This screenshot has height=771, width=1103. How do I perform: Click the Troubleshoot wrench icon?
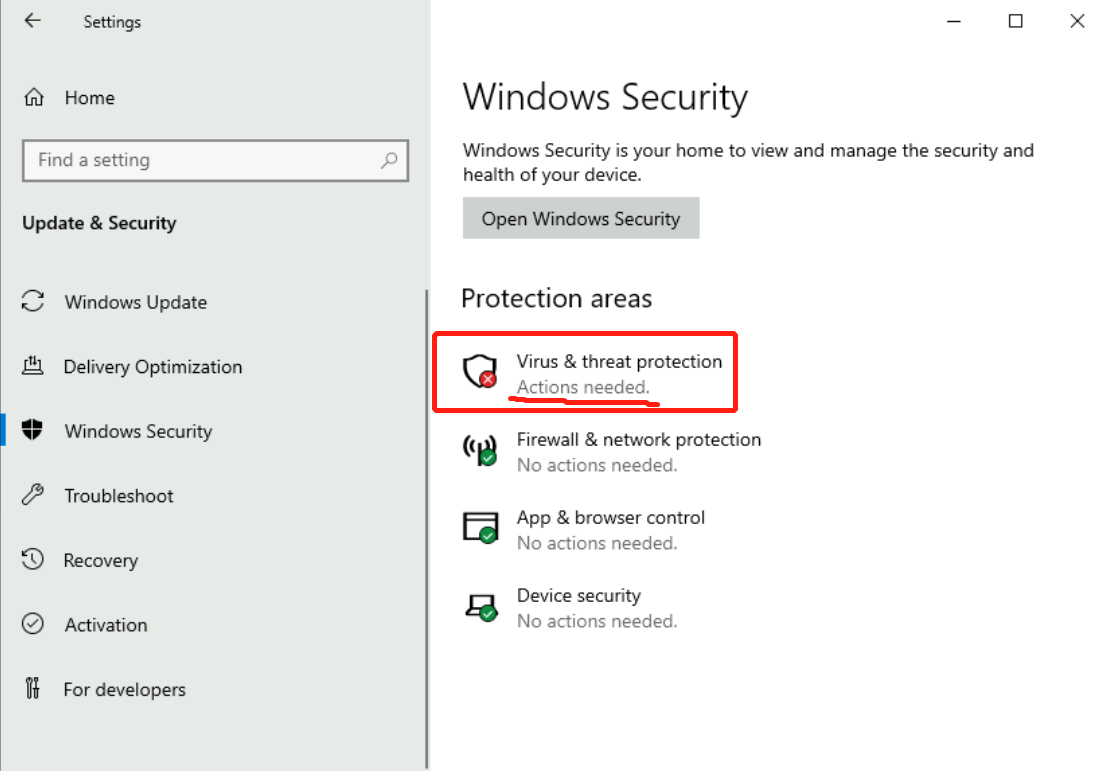pyautogui.click(x=33, y=495)
